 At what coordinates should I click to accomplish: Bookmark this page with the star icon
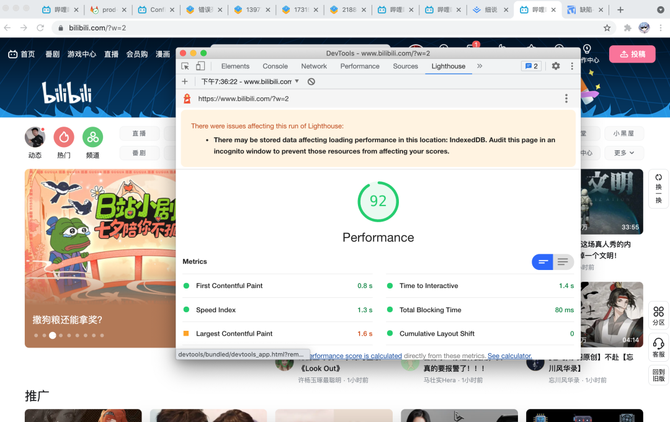[607, 28]
